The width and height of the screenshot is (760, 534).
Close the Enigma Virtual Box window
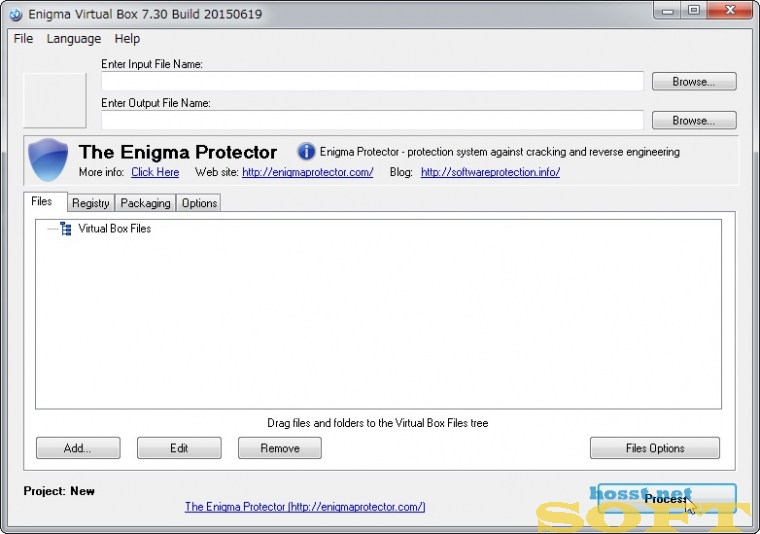[730, 10]
